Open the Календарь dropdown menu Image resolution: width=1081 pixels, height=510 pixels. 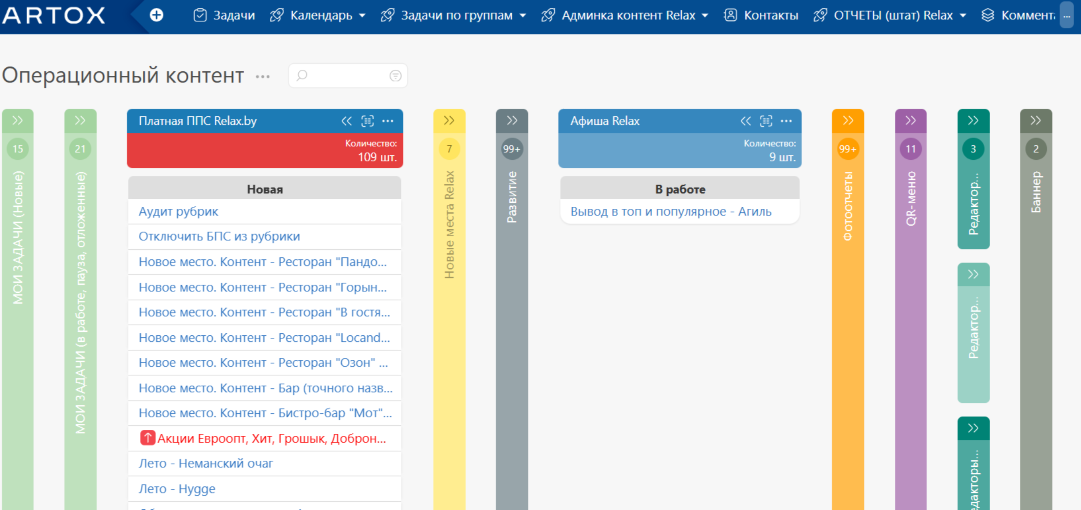point(318,15)
